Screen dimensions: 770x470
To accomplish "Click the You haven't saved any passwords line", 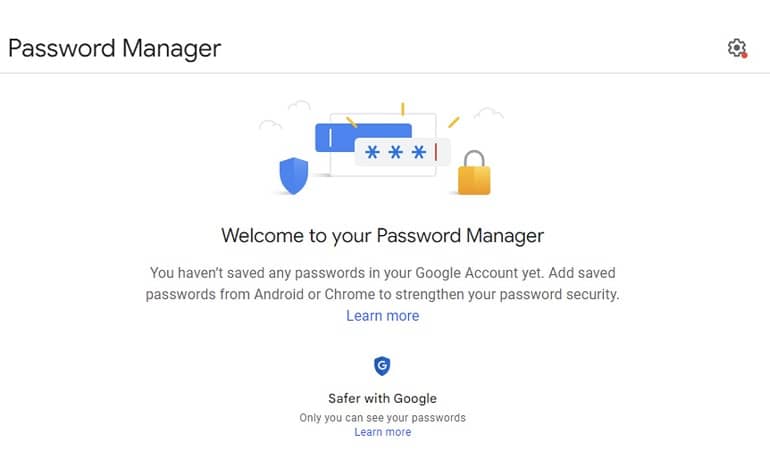I will click(x=382, y=272).
